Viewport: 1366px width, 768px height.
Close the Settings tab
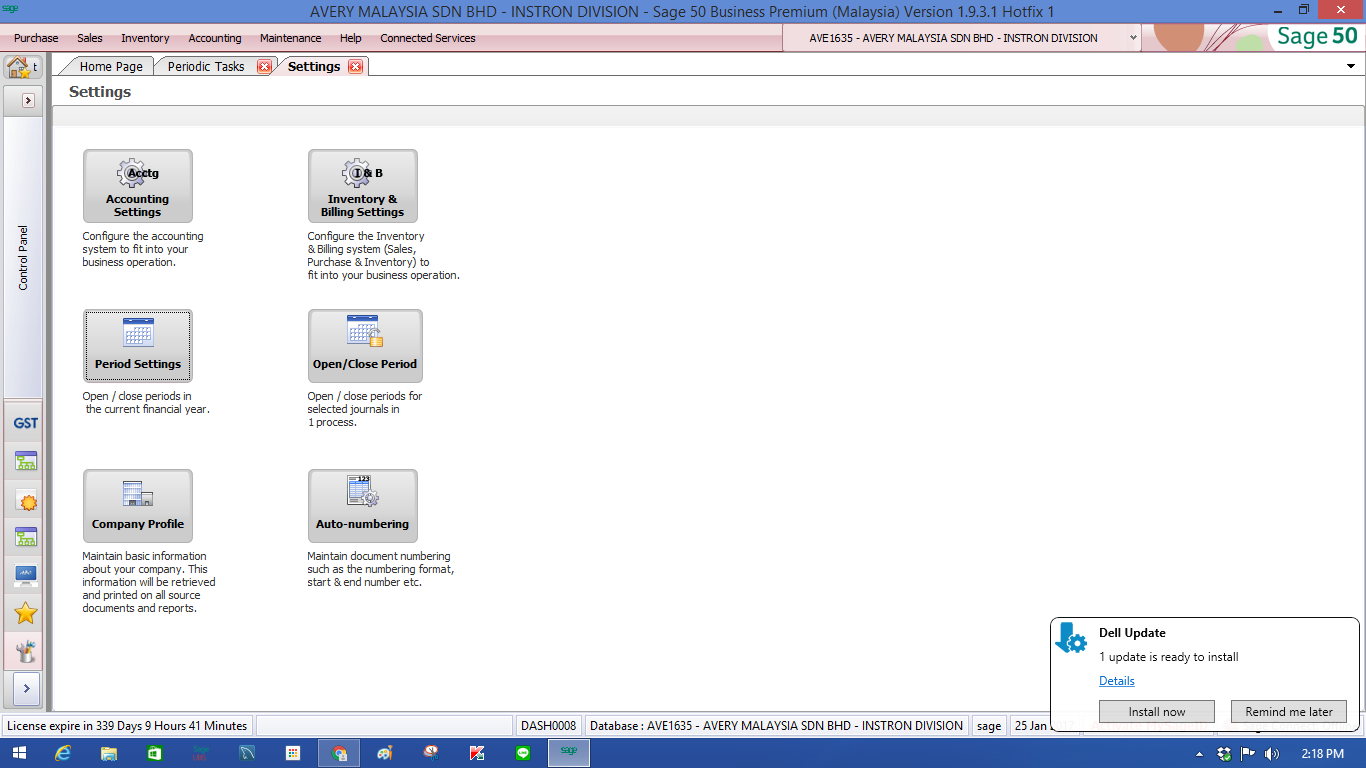coord(355,67)
